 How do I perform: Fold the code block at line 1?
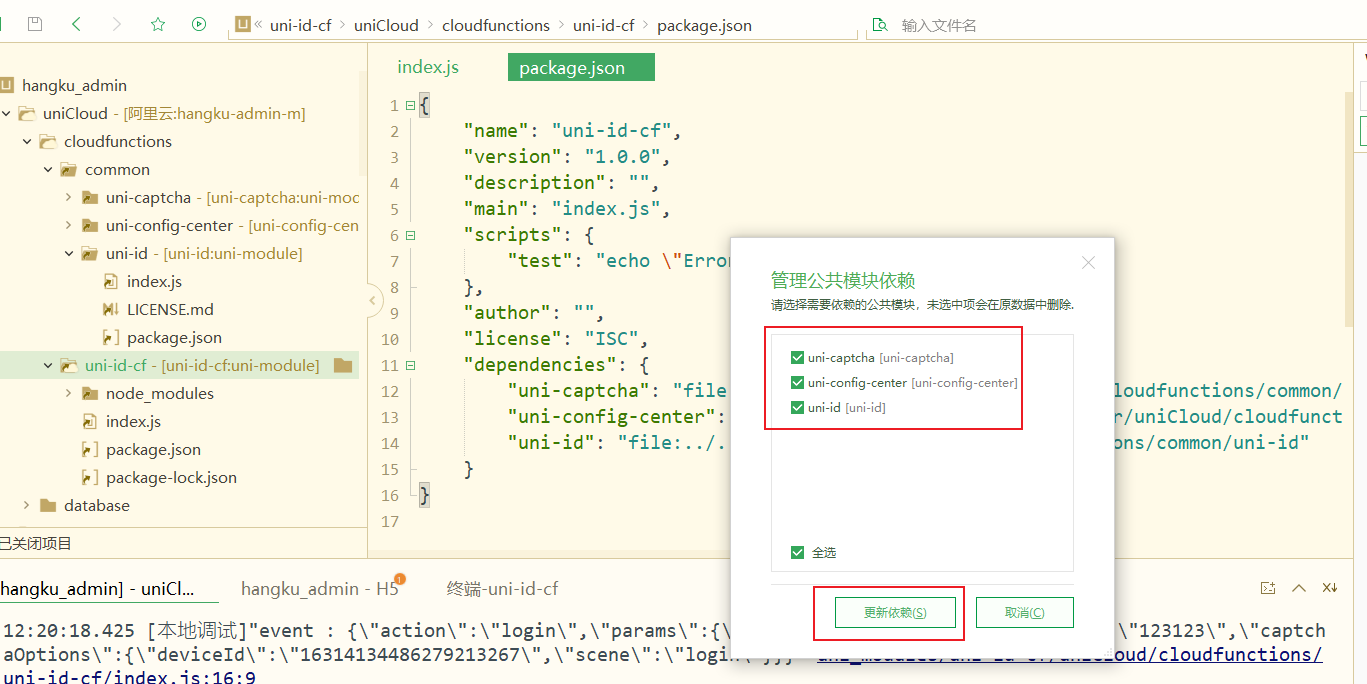(410, 105)
